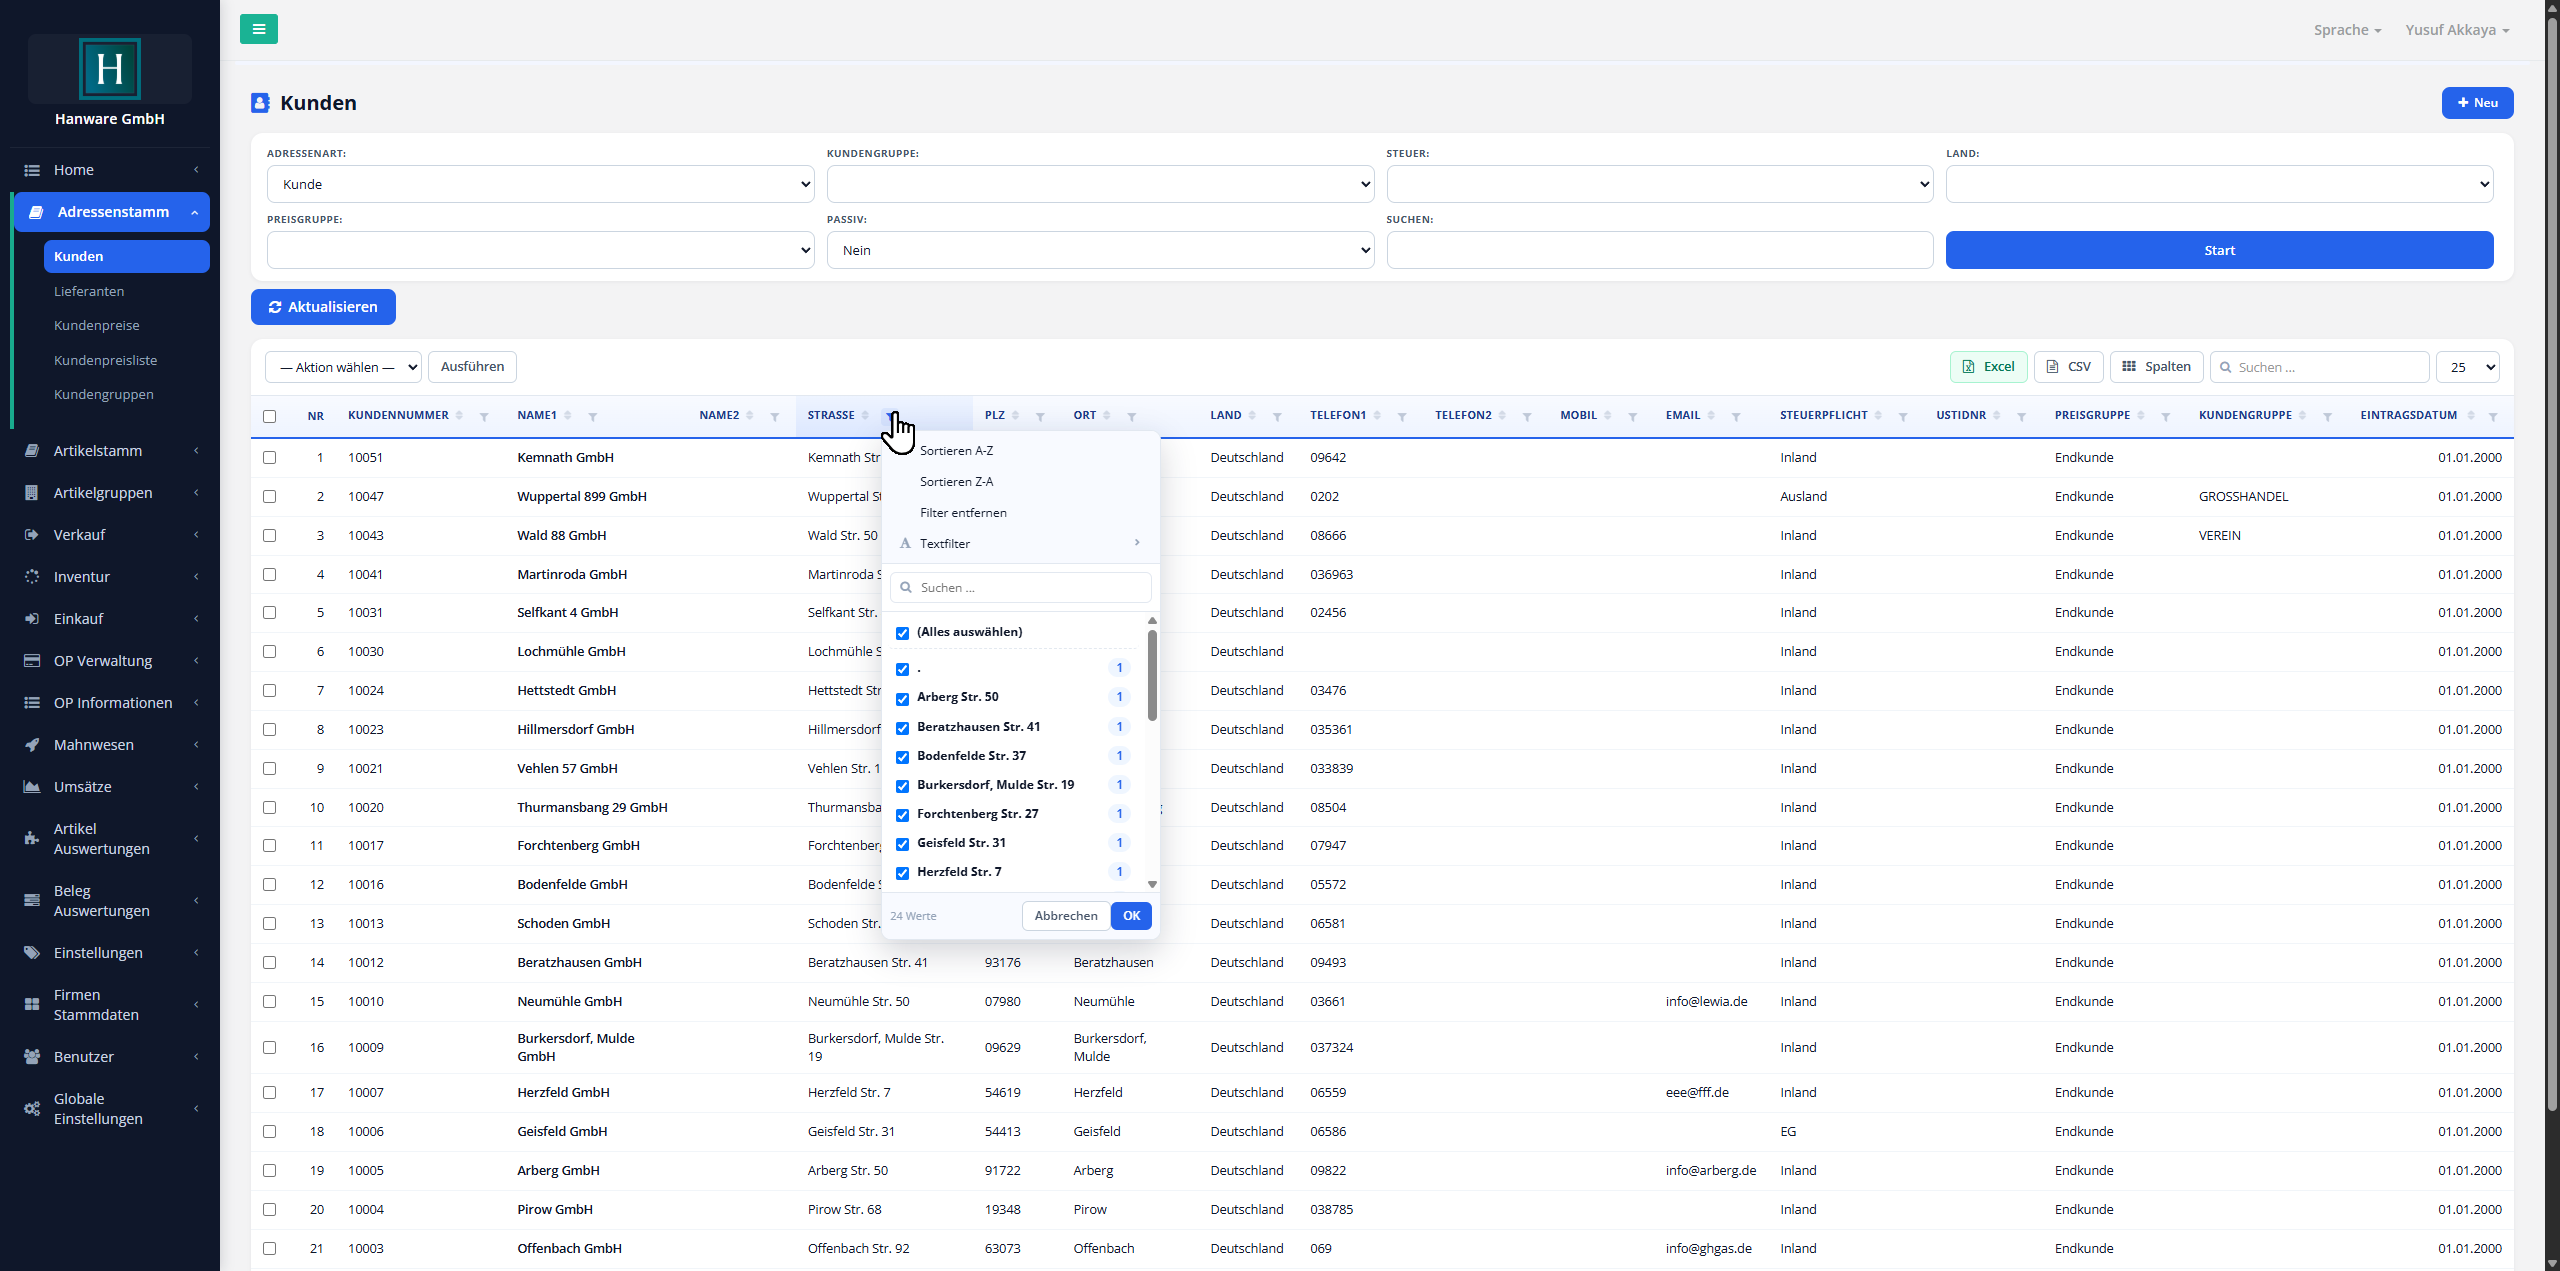Image resolution: width=2560 pixels, height=1271 pixels.
Task: Open filter funnel for Steuerpflicht column
Action: 1903,416
